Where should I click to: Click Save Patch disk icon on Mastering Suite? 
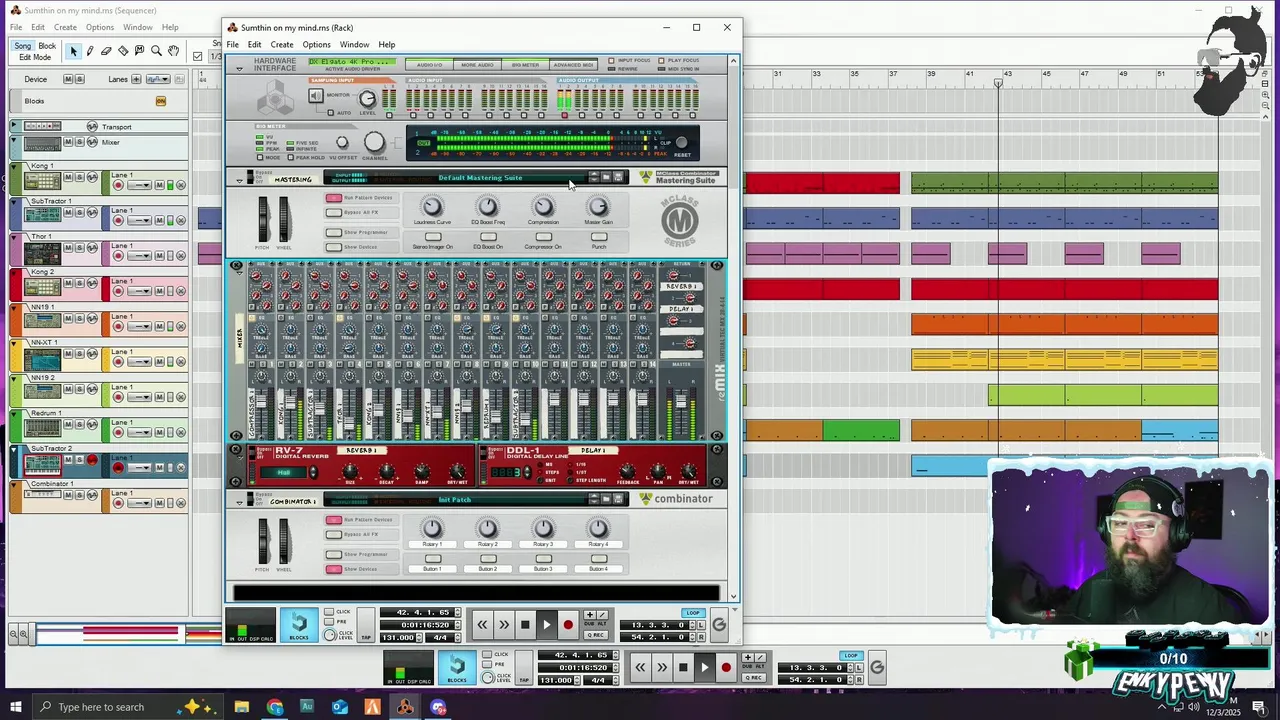pyautogui.click(x=618, y=177)
